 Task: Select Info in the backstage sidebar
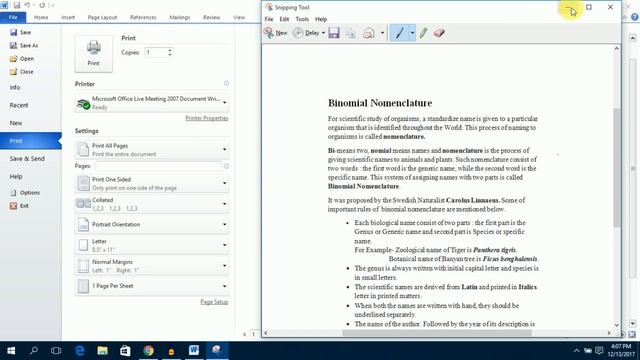click(15, 87)
